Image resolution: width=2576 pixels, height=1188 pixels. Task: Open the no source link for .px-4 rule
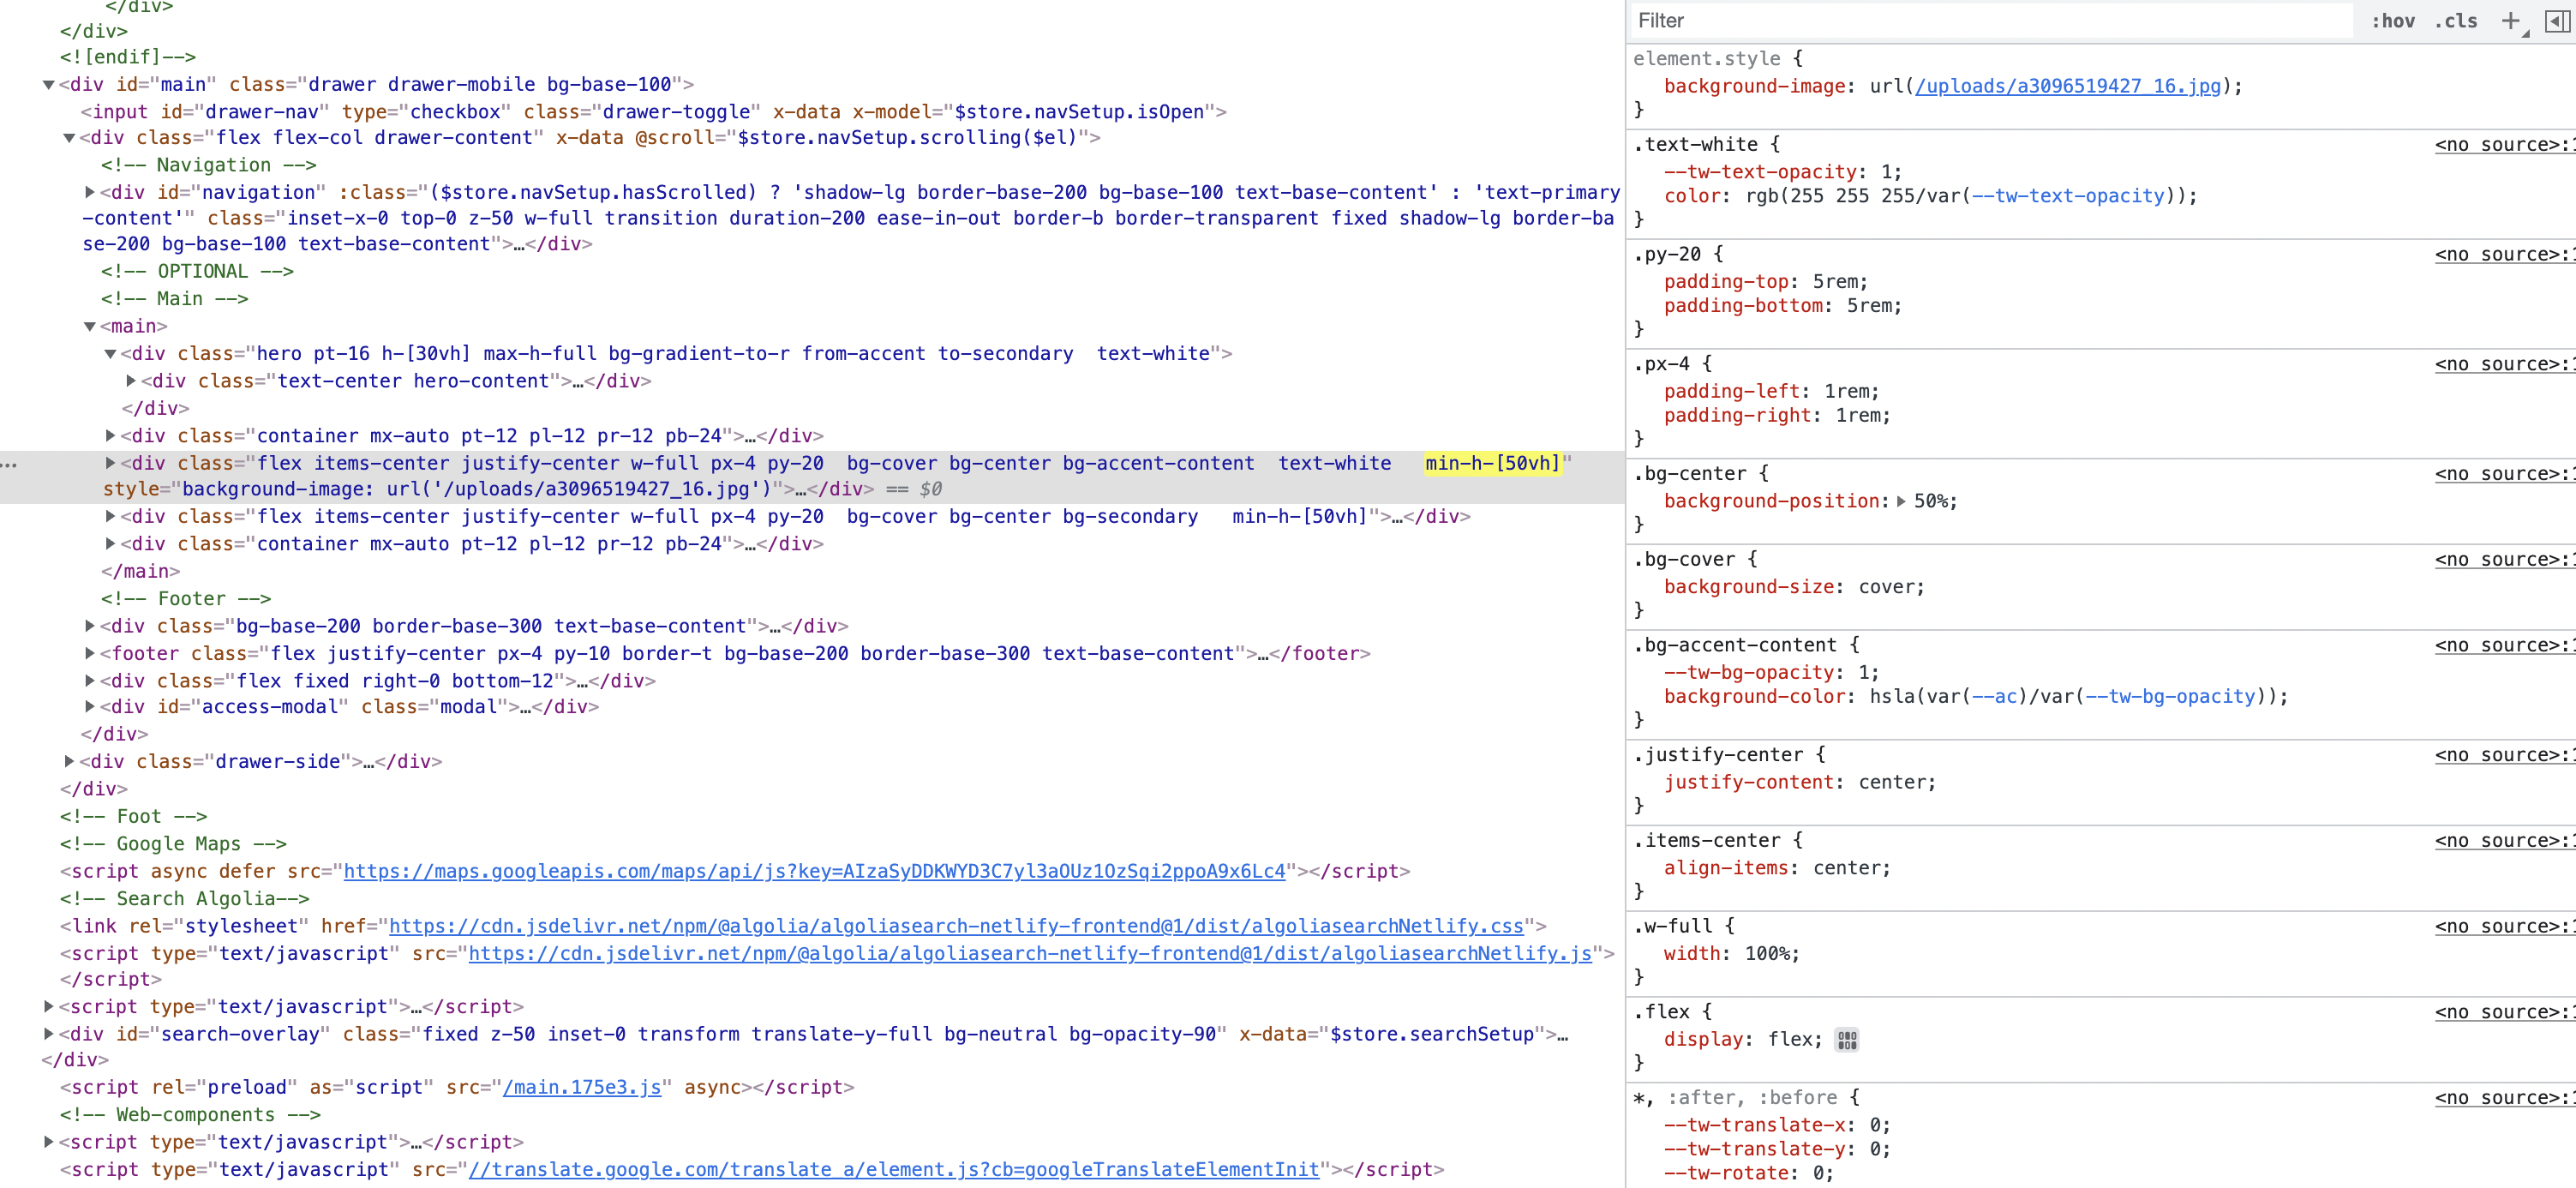pyautogui.click(x=2504, y=365)
